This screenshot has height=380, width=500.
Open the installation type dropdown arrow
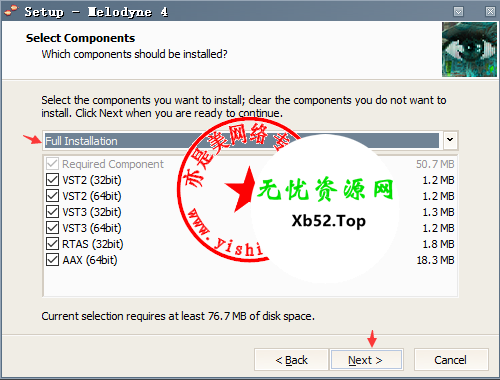450,140
